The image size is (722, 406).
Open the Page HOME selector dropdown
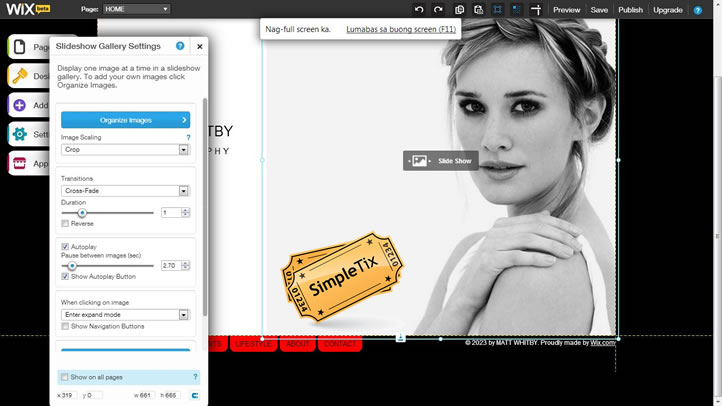coord(137,10)
